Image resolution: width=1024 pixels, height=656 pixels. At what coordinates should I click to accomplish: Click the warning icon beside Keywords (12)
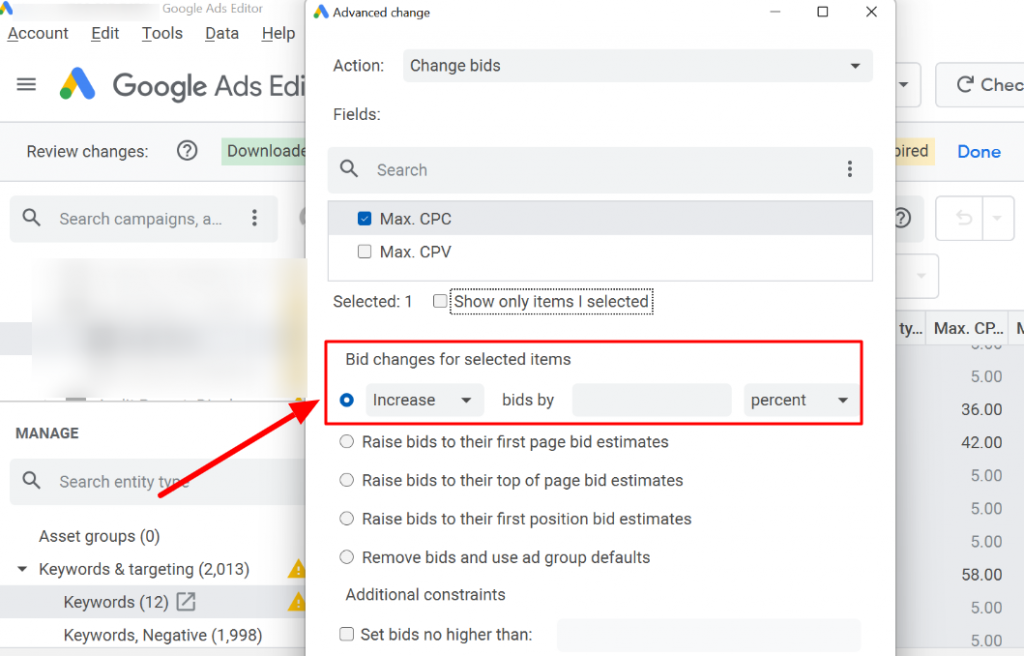click(x=296, y=602)
